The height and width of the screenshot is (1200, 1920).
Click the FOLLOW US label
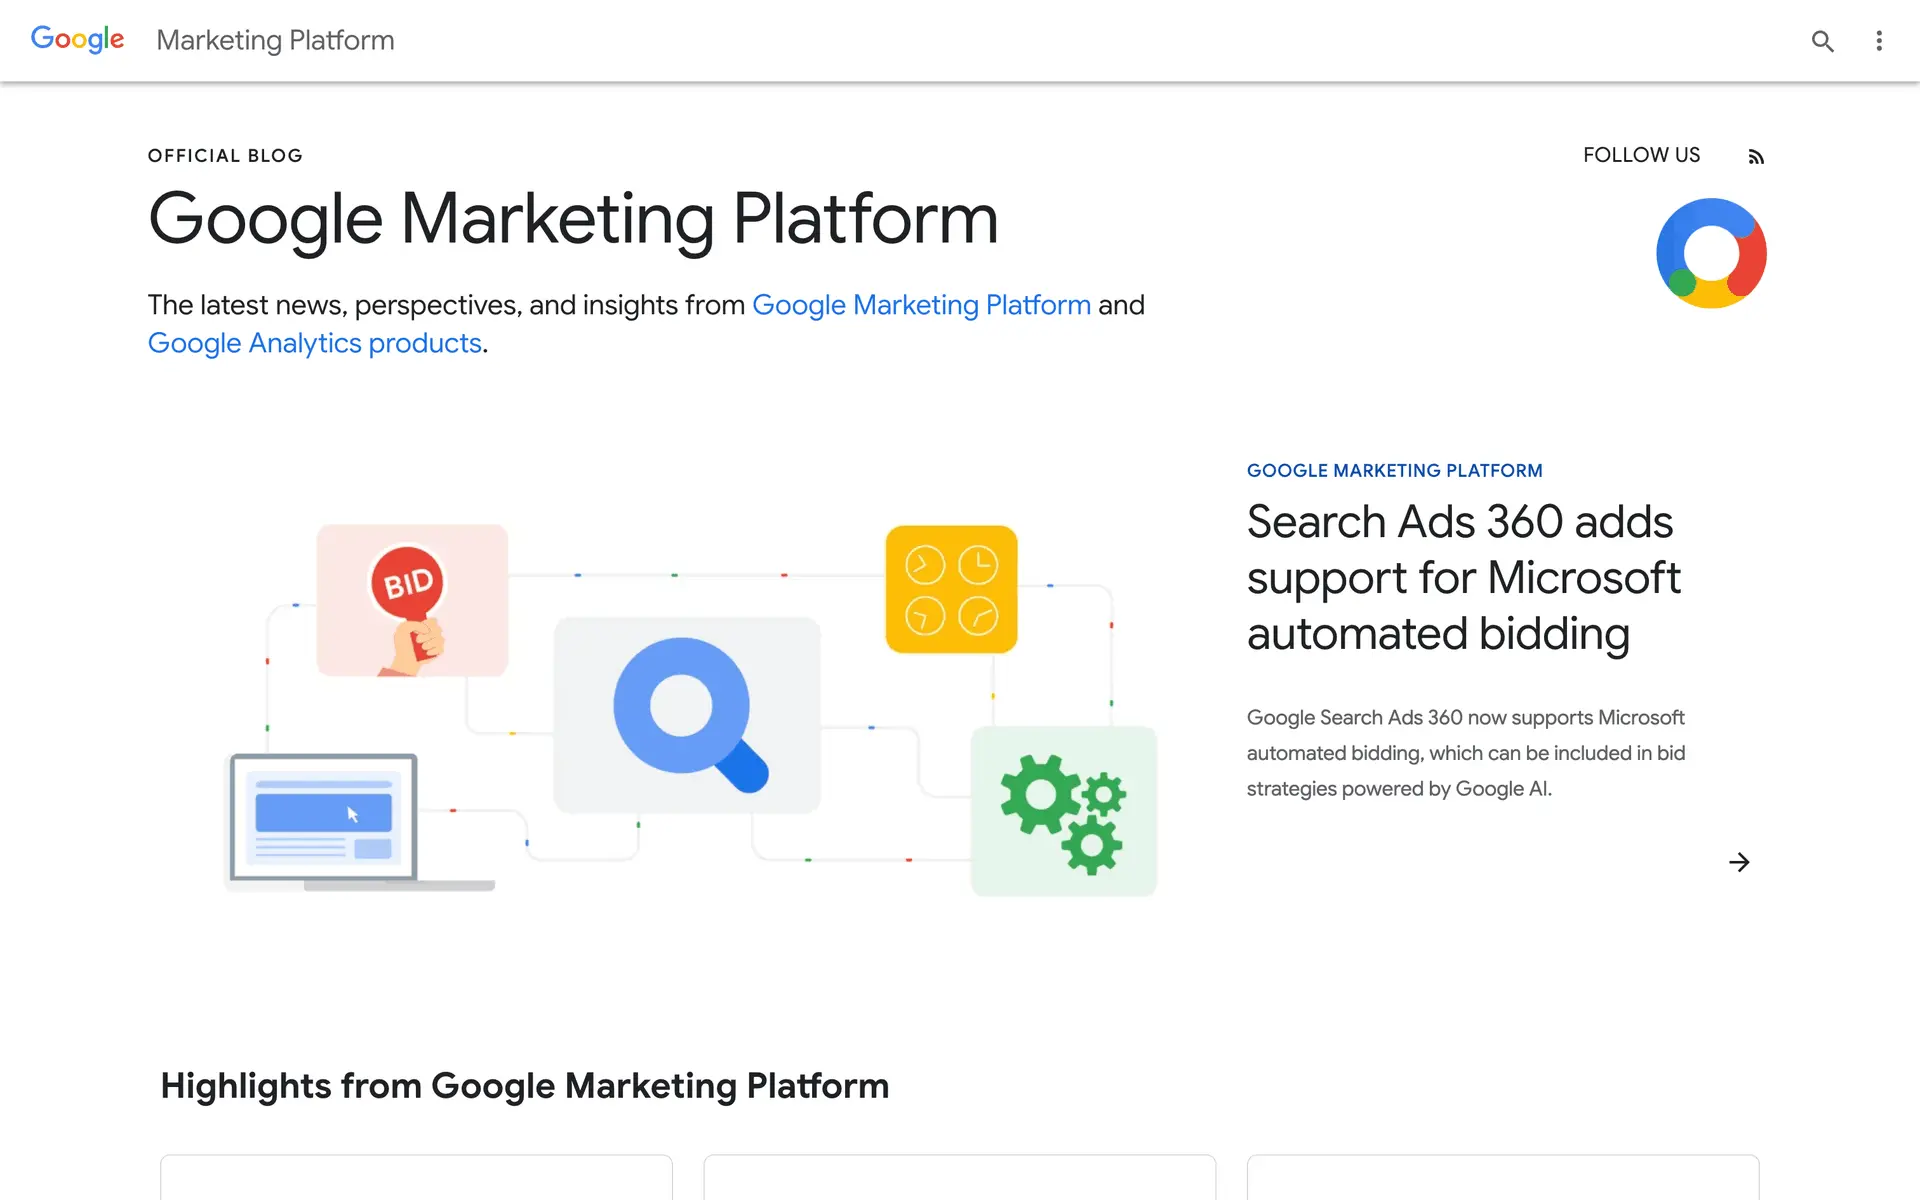click(1641, 155)
